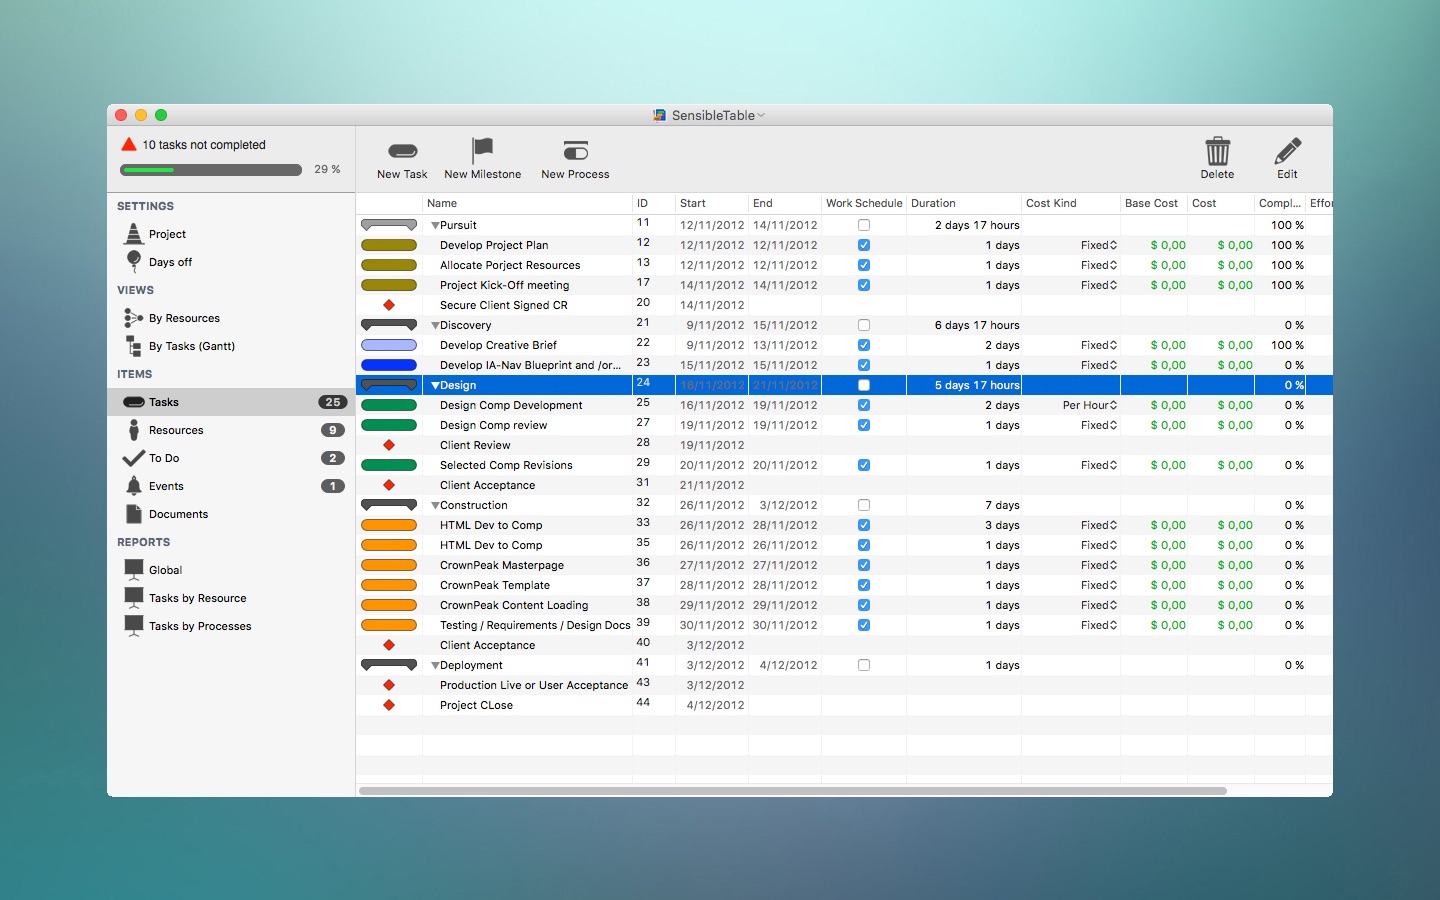Collapse the Construction process group
Viewport: 1440px width, 900px height.
coord(435,506)
